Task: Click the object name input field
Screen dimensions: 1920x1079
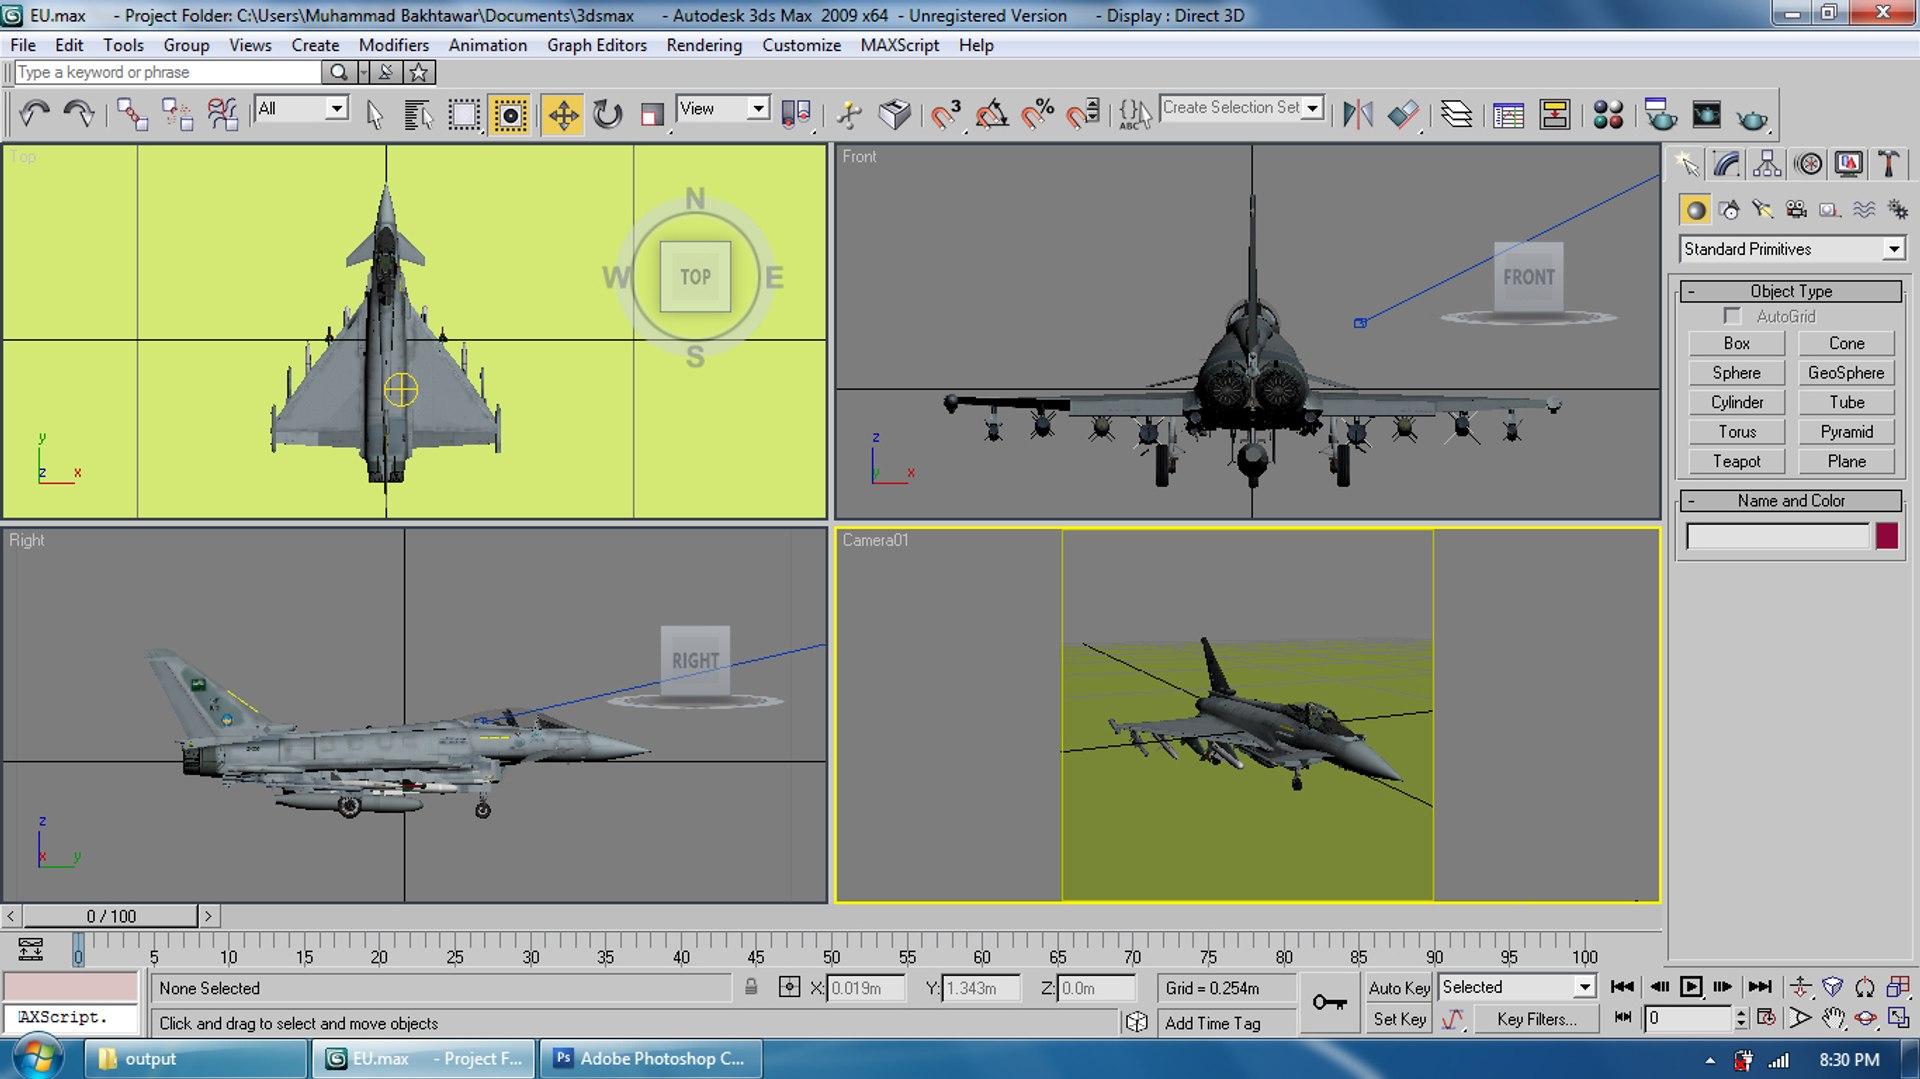Action: (x=1777, y=536)
